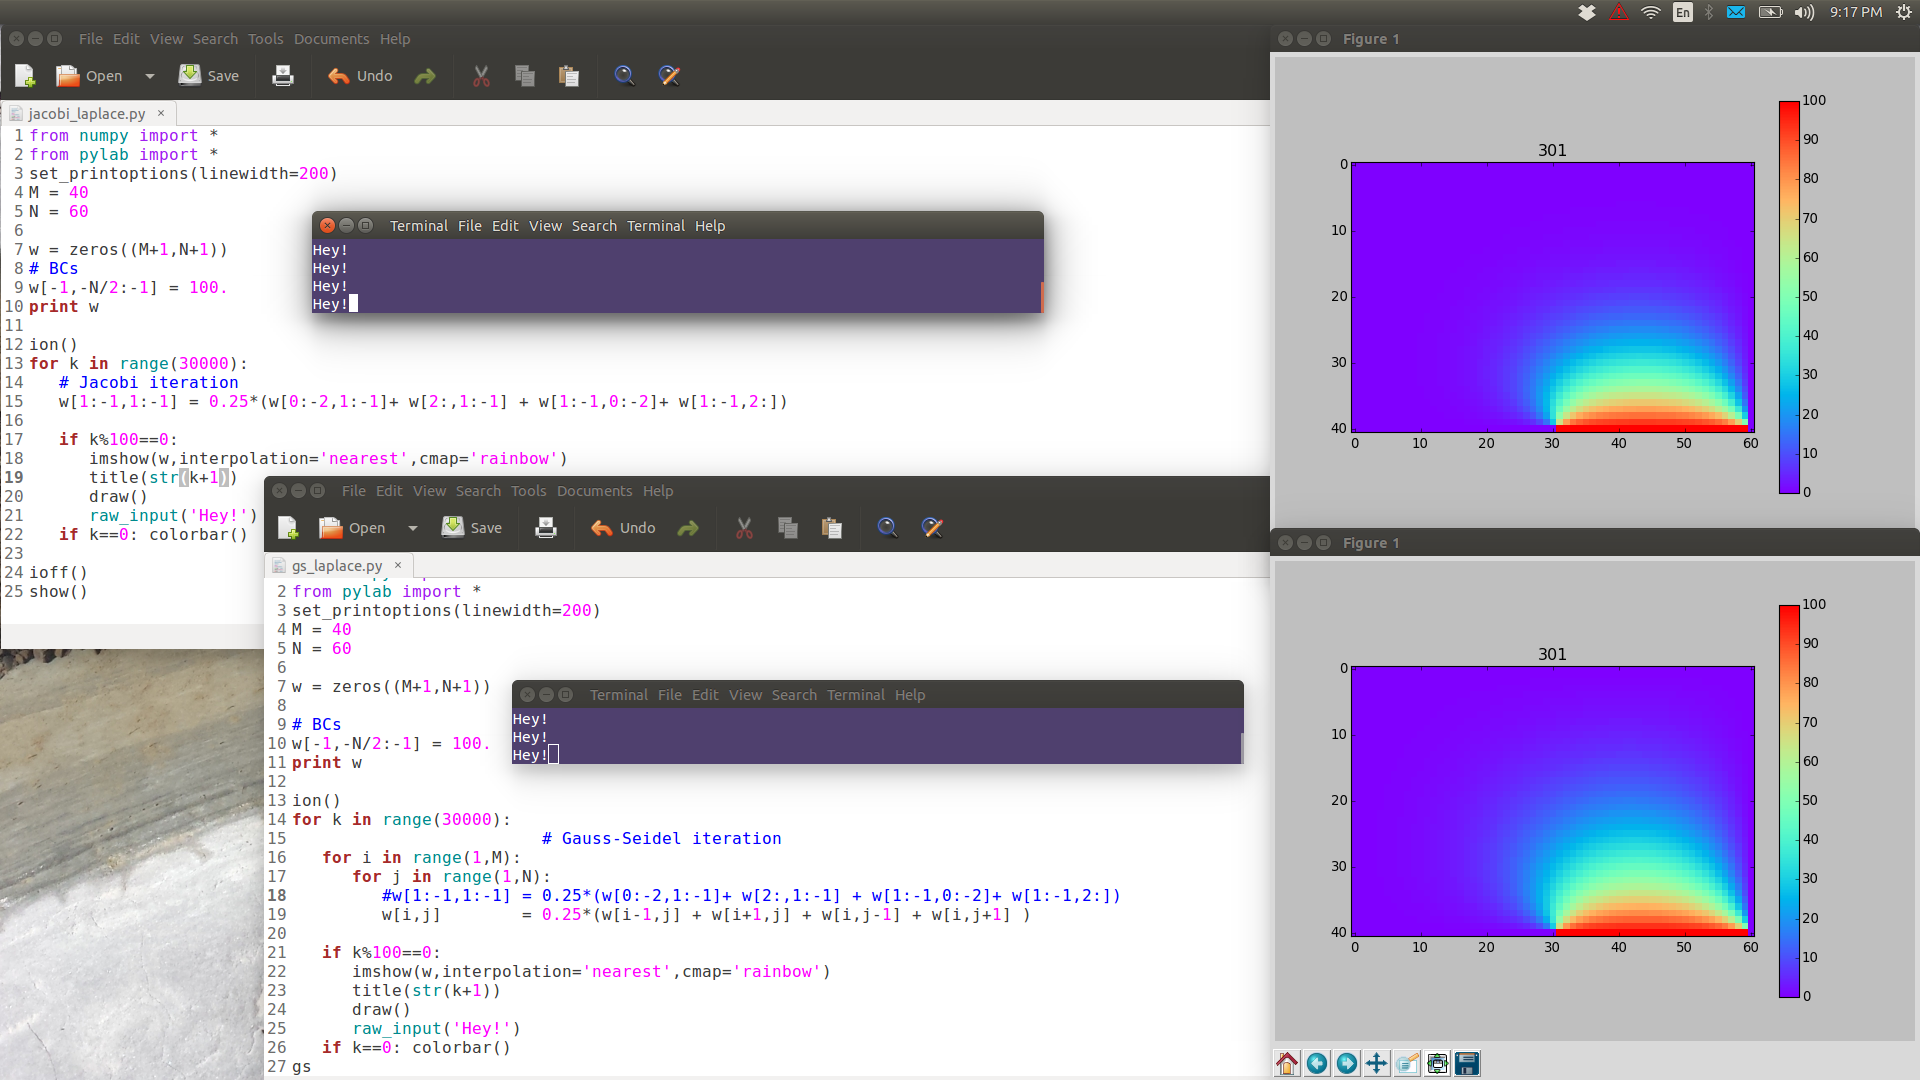
Task: Open Search menu in lower gedit window
Action: click(478, 491)
